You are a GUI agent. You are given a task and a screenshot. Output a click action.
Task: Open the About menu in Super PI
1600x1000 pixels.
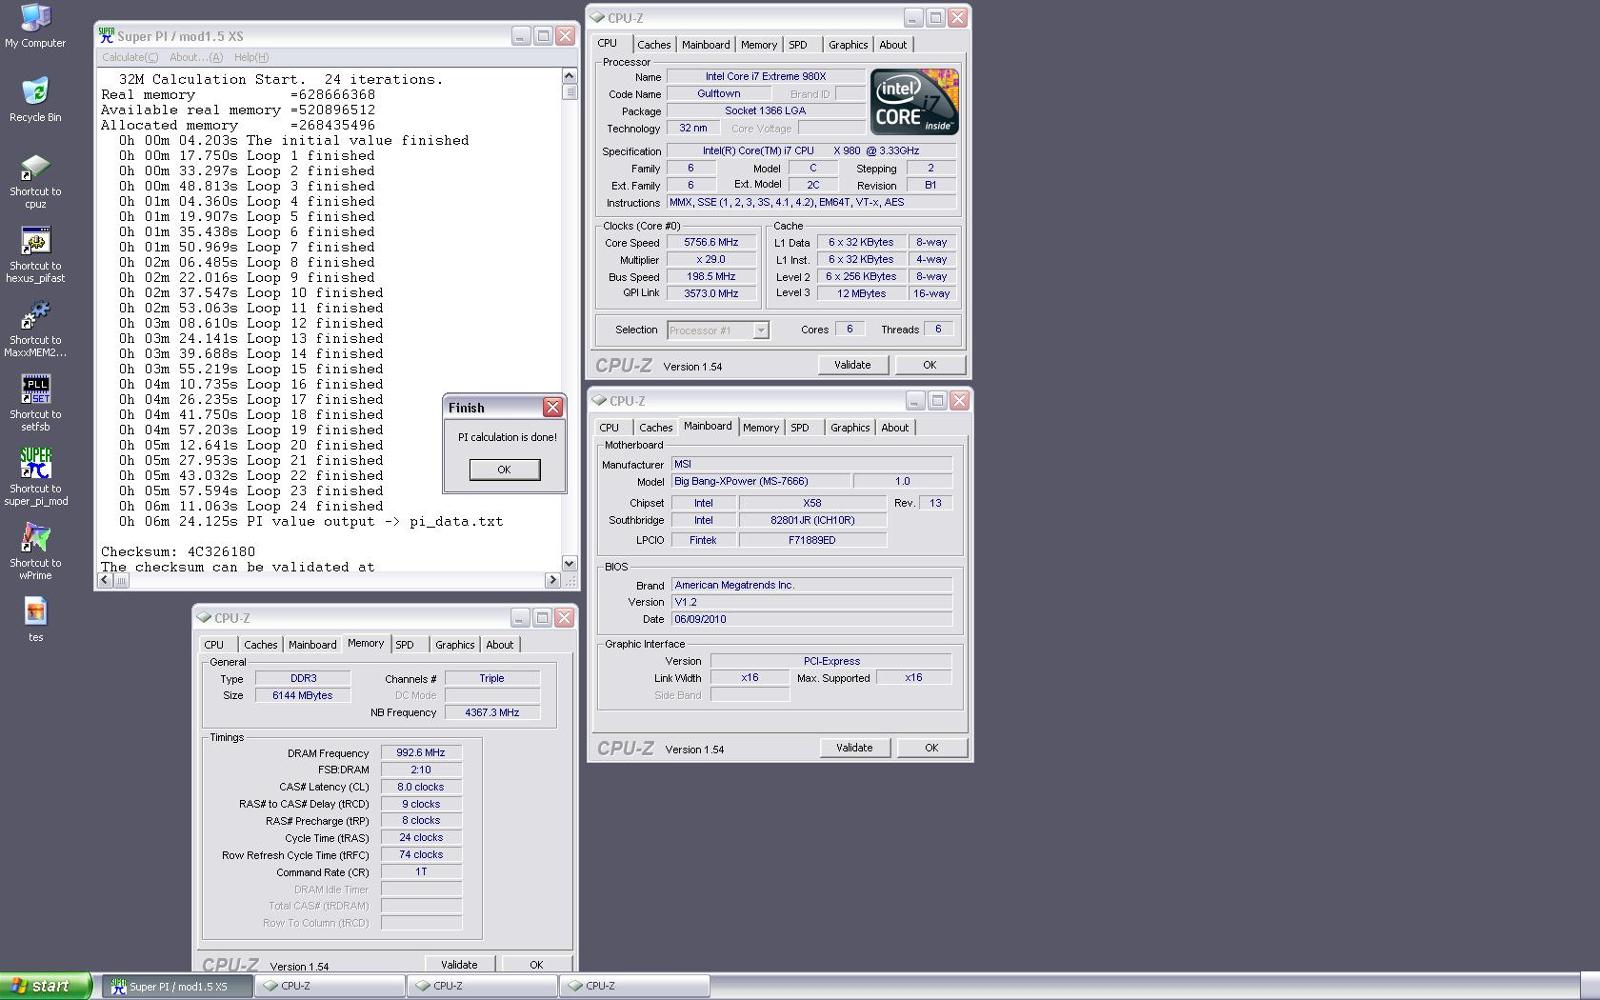[x=196, y=57]
